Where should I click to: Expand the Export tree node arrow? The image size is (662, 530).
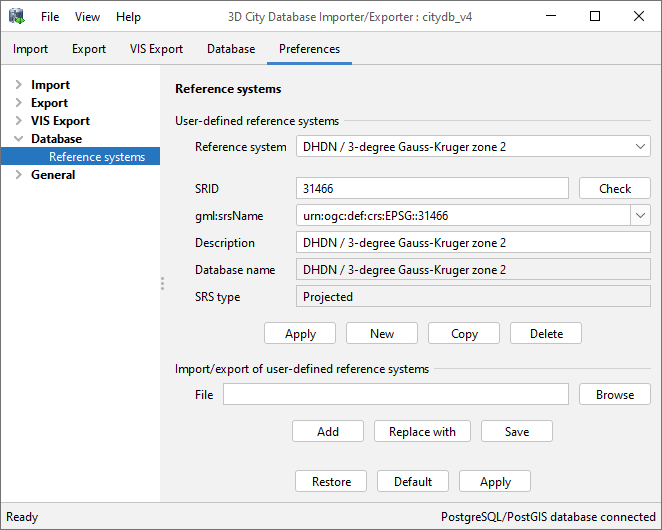(18, 103)
